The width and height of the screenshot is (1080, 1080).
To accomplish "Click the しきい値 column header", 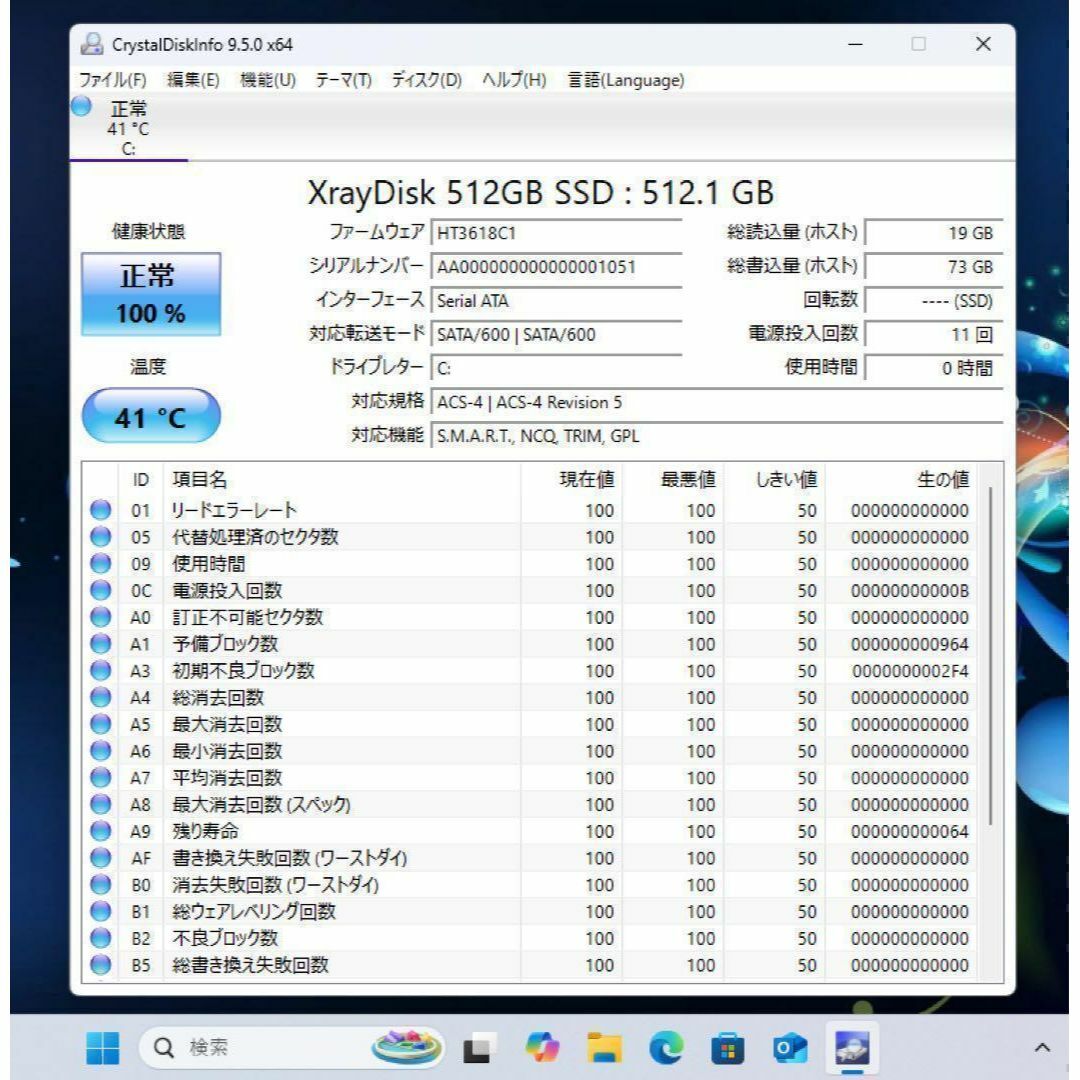I will 774,479.
